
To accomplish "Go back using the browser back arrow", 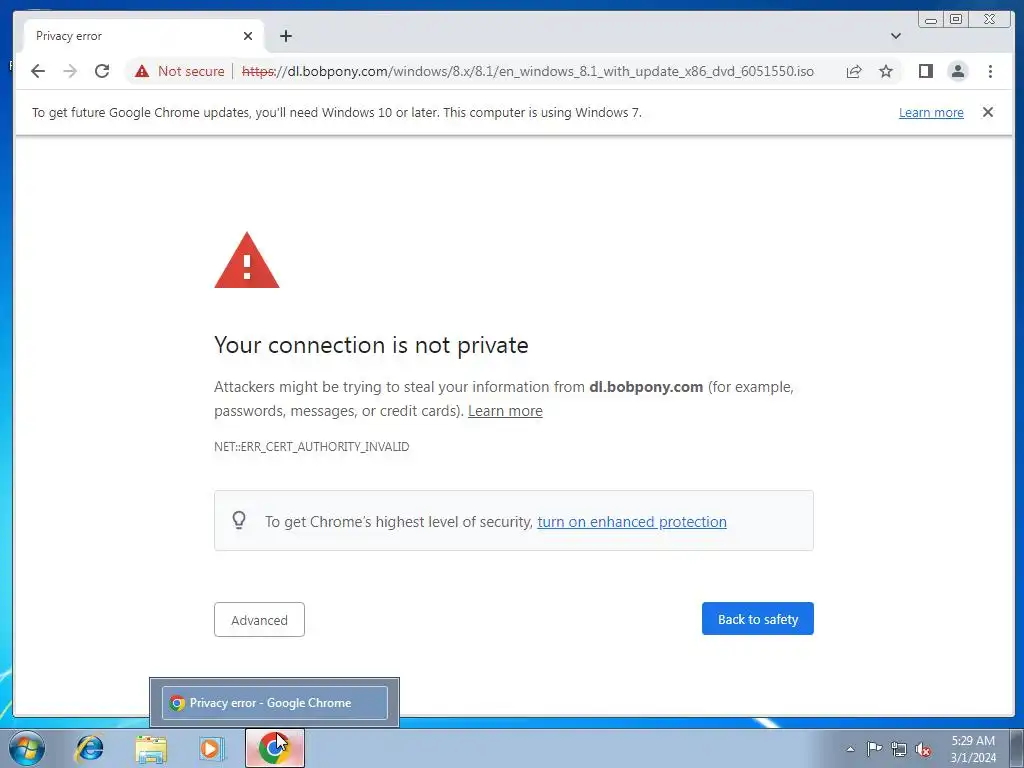I will click(x=38, y=71).
